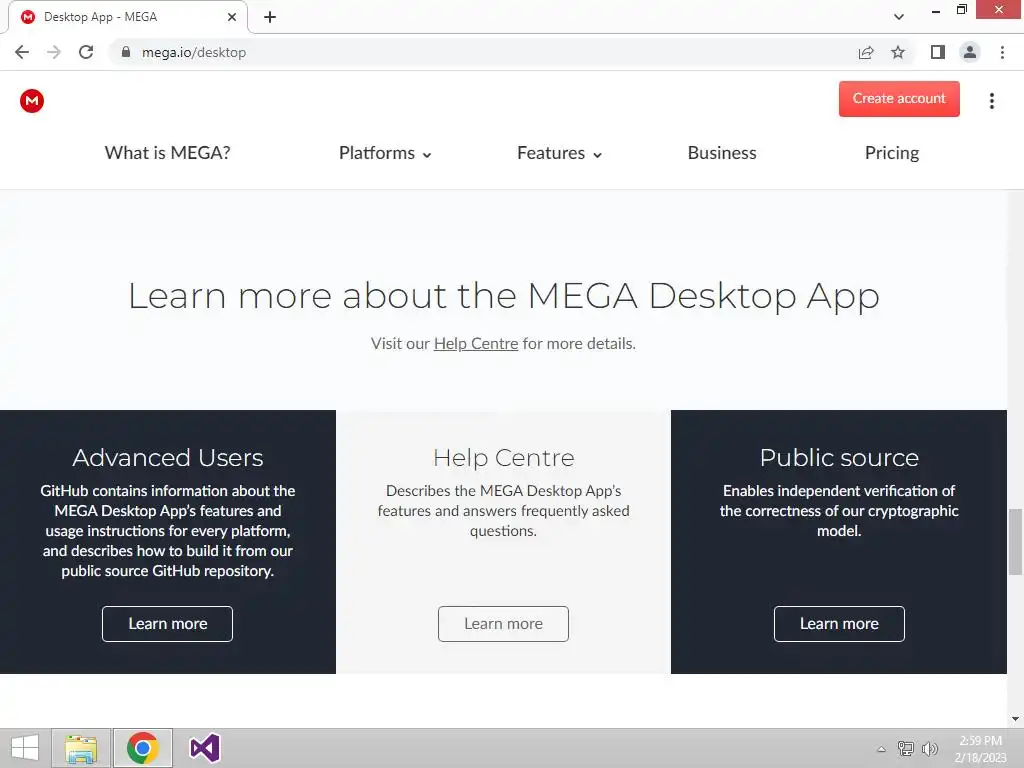
Task: Select the Desktop App - MEGA tab
Action: (x=128, y=17)
